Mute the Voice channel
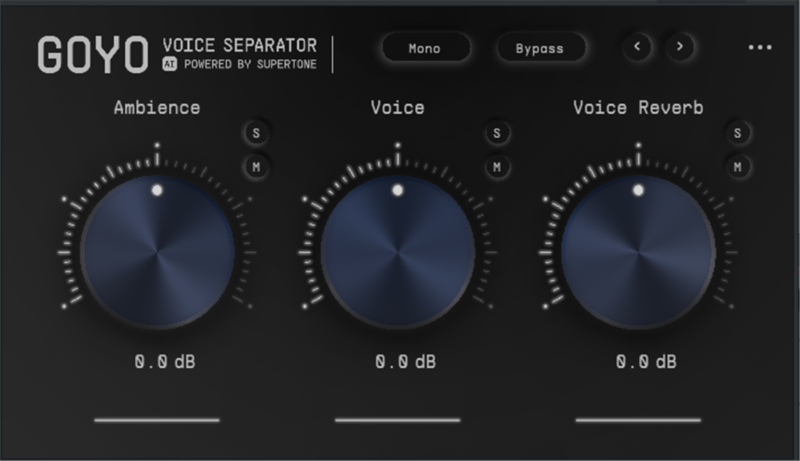Image resolution: width=800 pixels, height=461 pixels. click(497, 166)
